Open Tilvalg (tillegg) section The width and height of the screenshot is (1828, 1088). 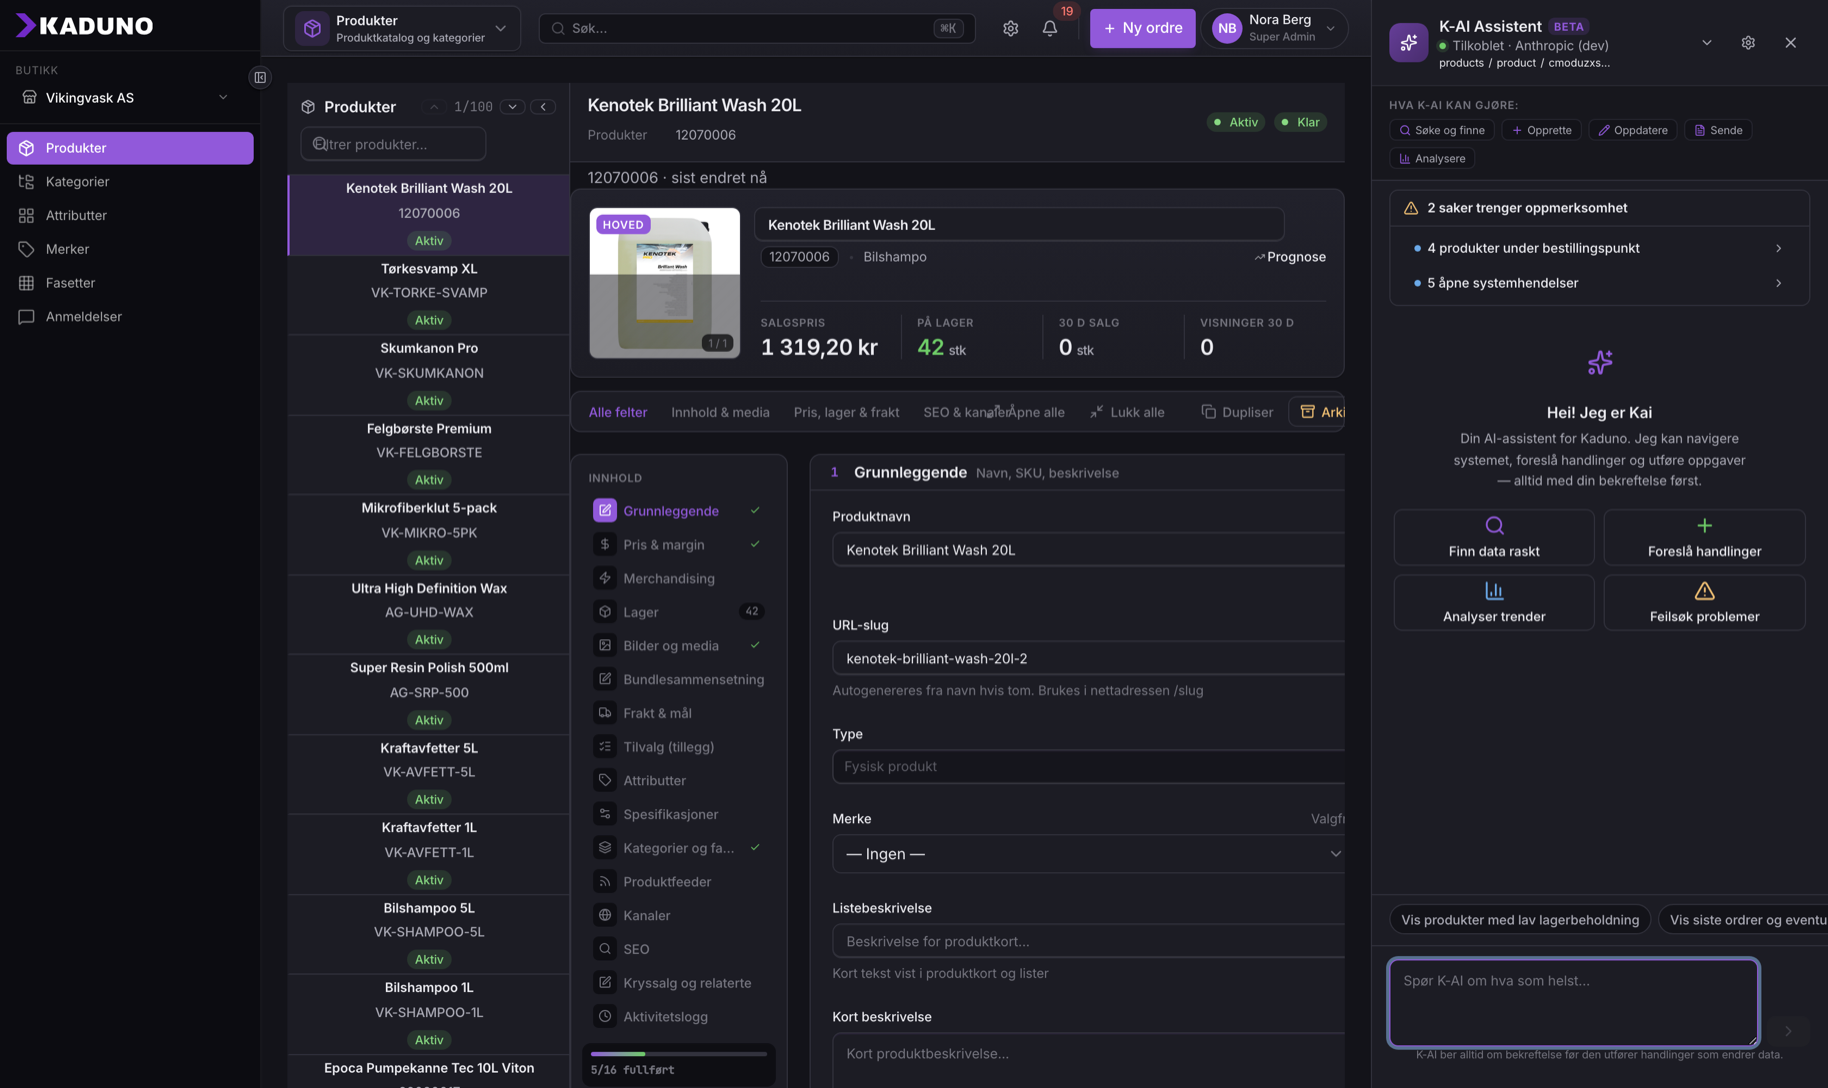tap(678, 747)
